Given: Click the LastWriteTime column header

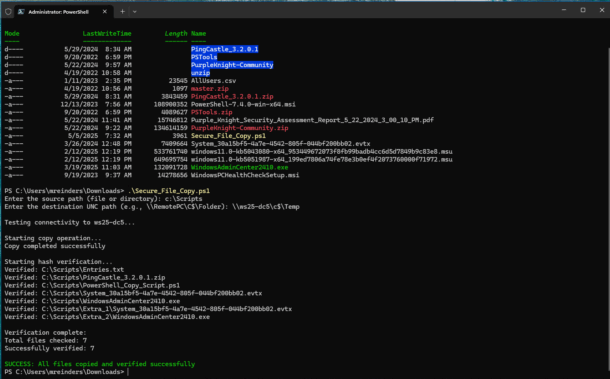Looking at the screenshot, I should pos(107,33).
